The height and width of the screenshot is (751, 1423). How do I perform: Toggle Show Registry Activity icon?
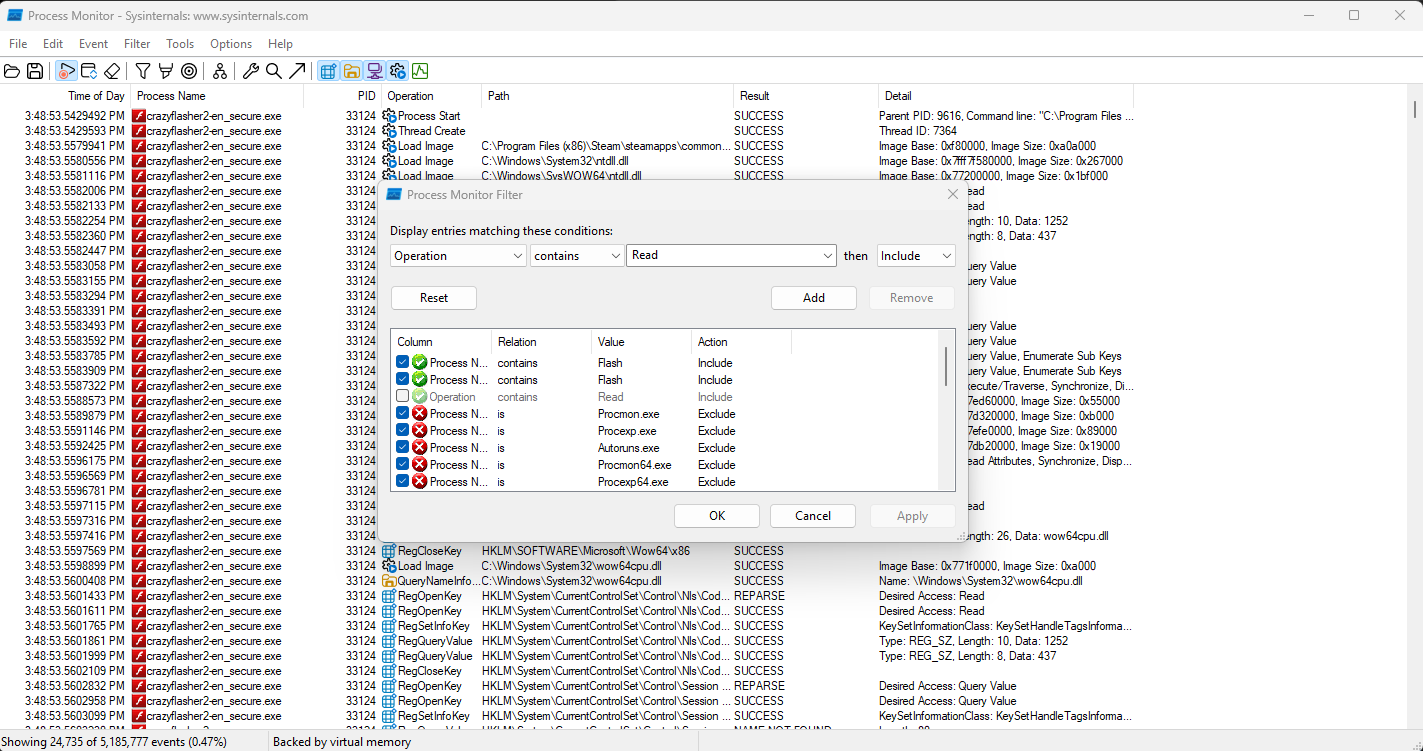click(x=327, y=71)
